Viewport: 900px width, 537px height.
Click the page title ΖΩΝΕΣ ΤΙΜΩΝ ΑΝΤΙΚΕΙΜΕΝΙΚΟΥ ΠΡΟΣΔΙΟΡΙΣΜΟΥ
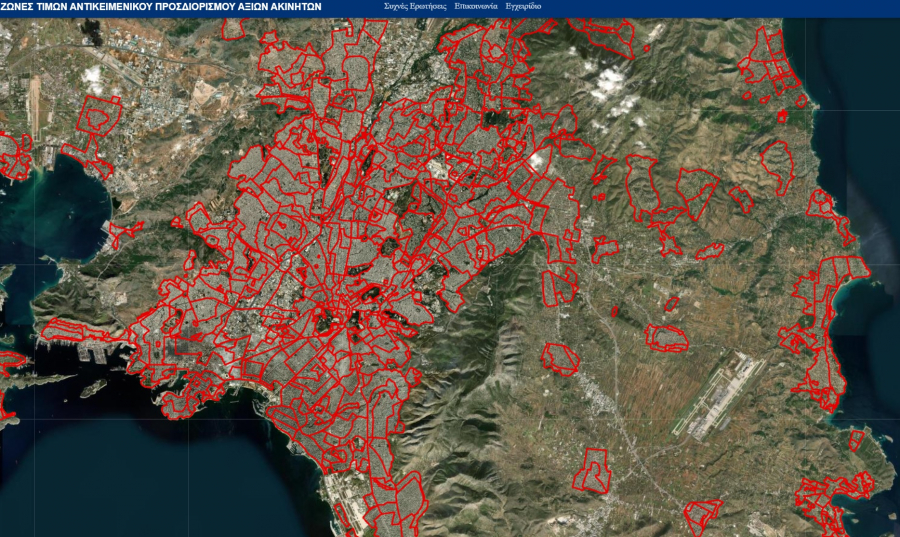[161, 7]
